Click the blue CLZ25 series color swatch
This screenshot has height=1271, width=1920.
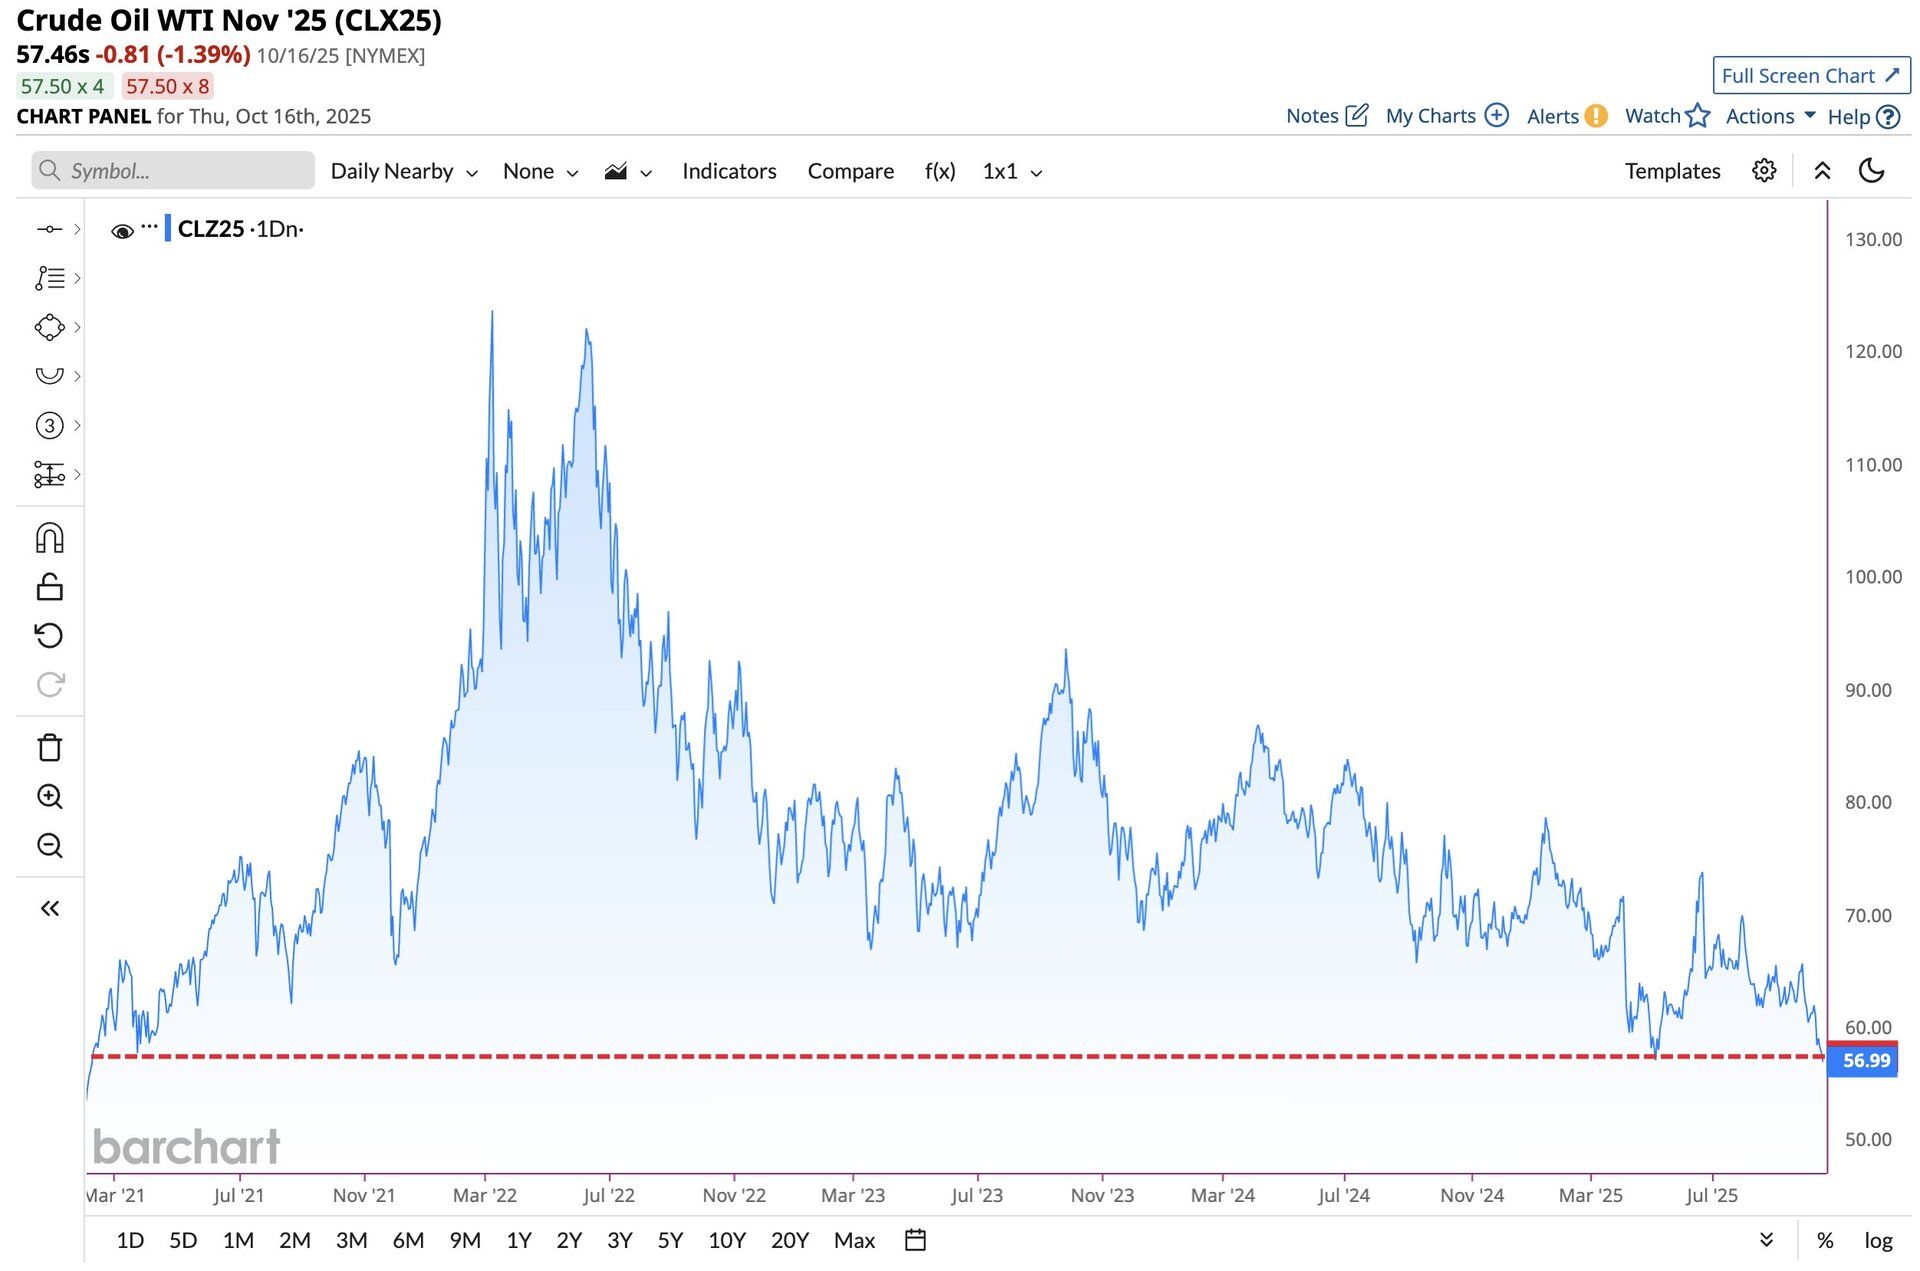click(168, 229)
